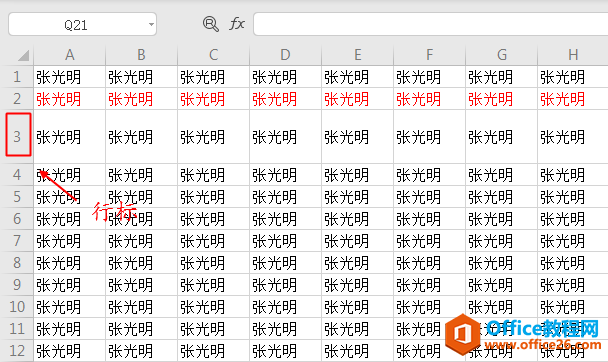
Task: Select row 6 header
Action: point(17,219)
